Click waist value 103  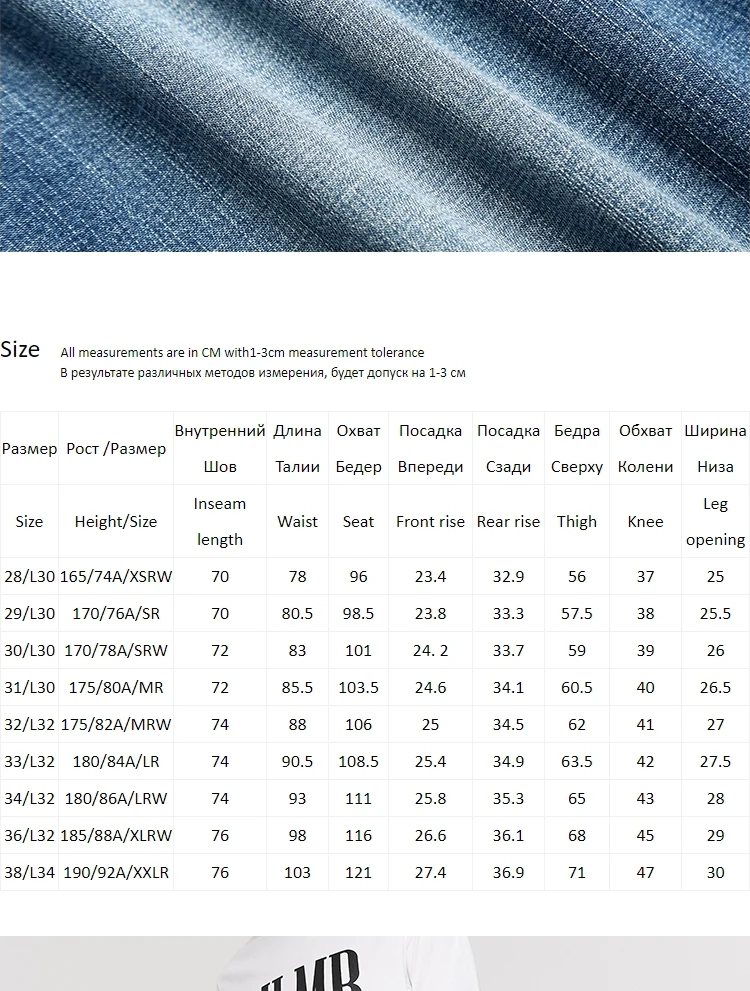tap(297, 872)
